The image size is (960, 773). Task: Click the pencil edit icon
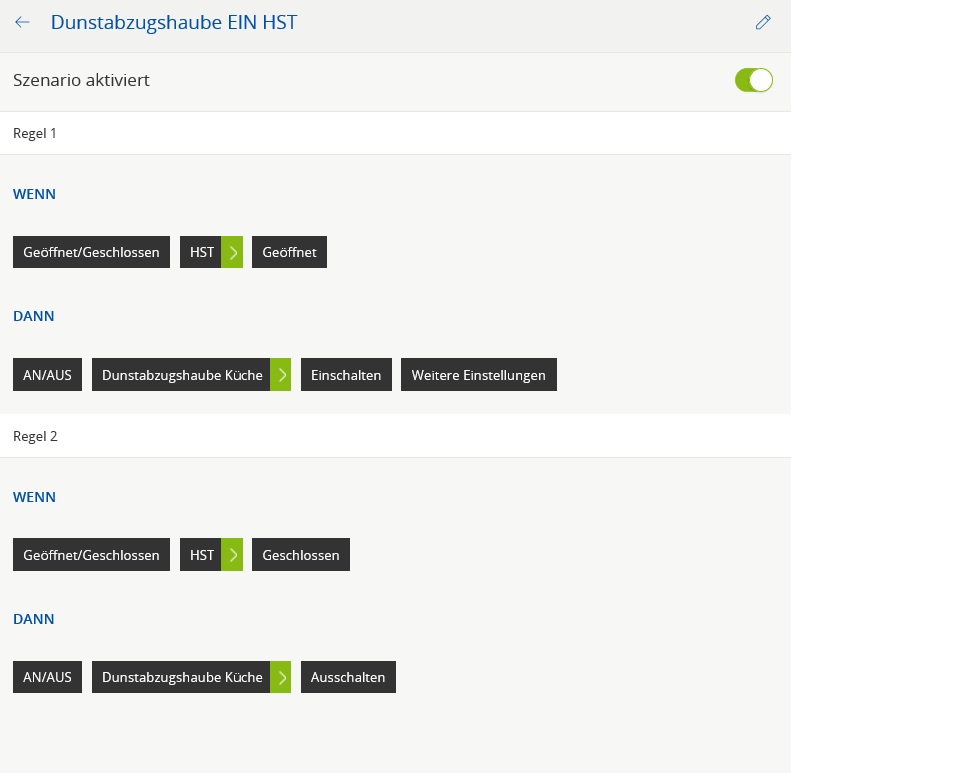(763, 22)
